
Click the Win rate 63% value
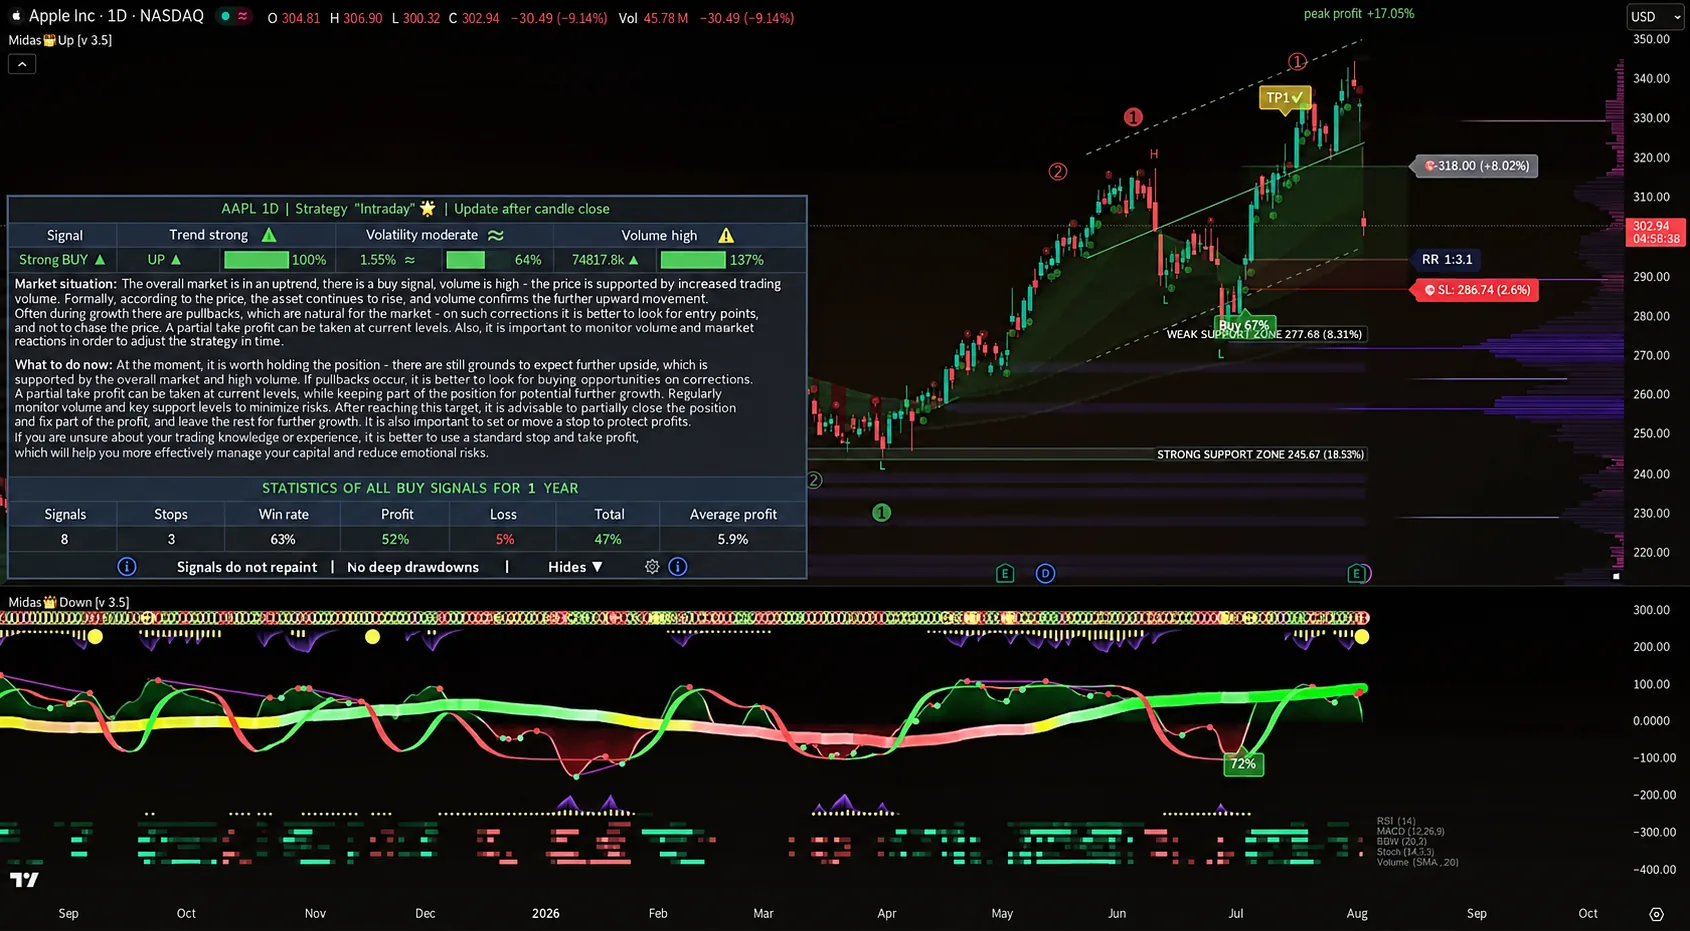pyautogui.click(x=283, y=539)
